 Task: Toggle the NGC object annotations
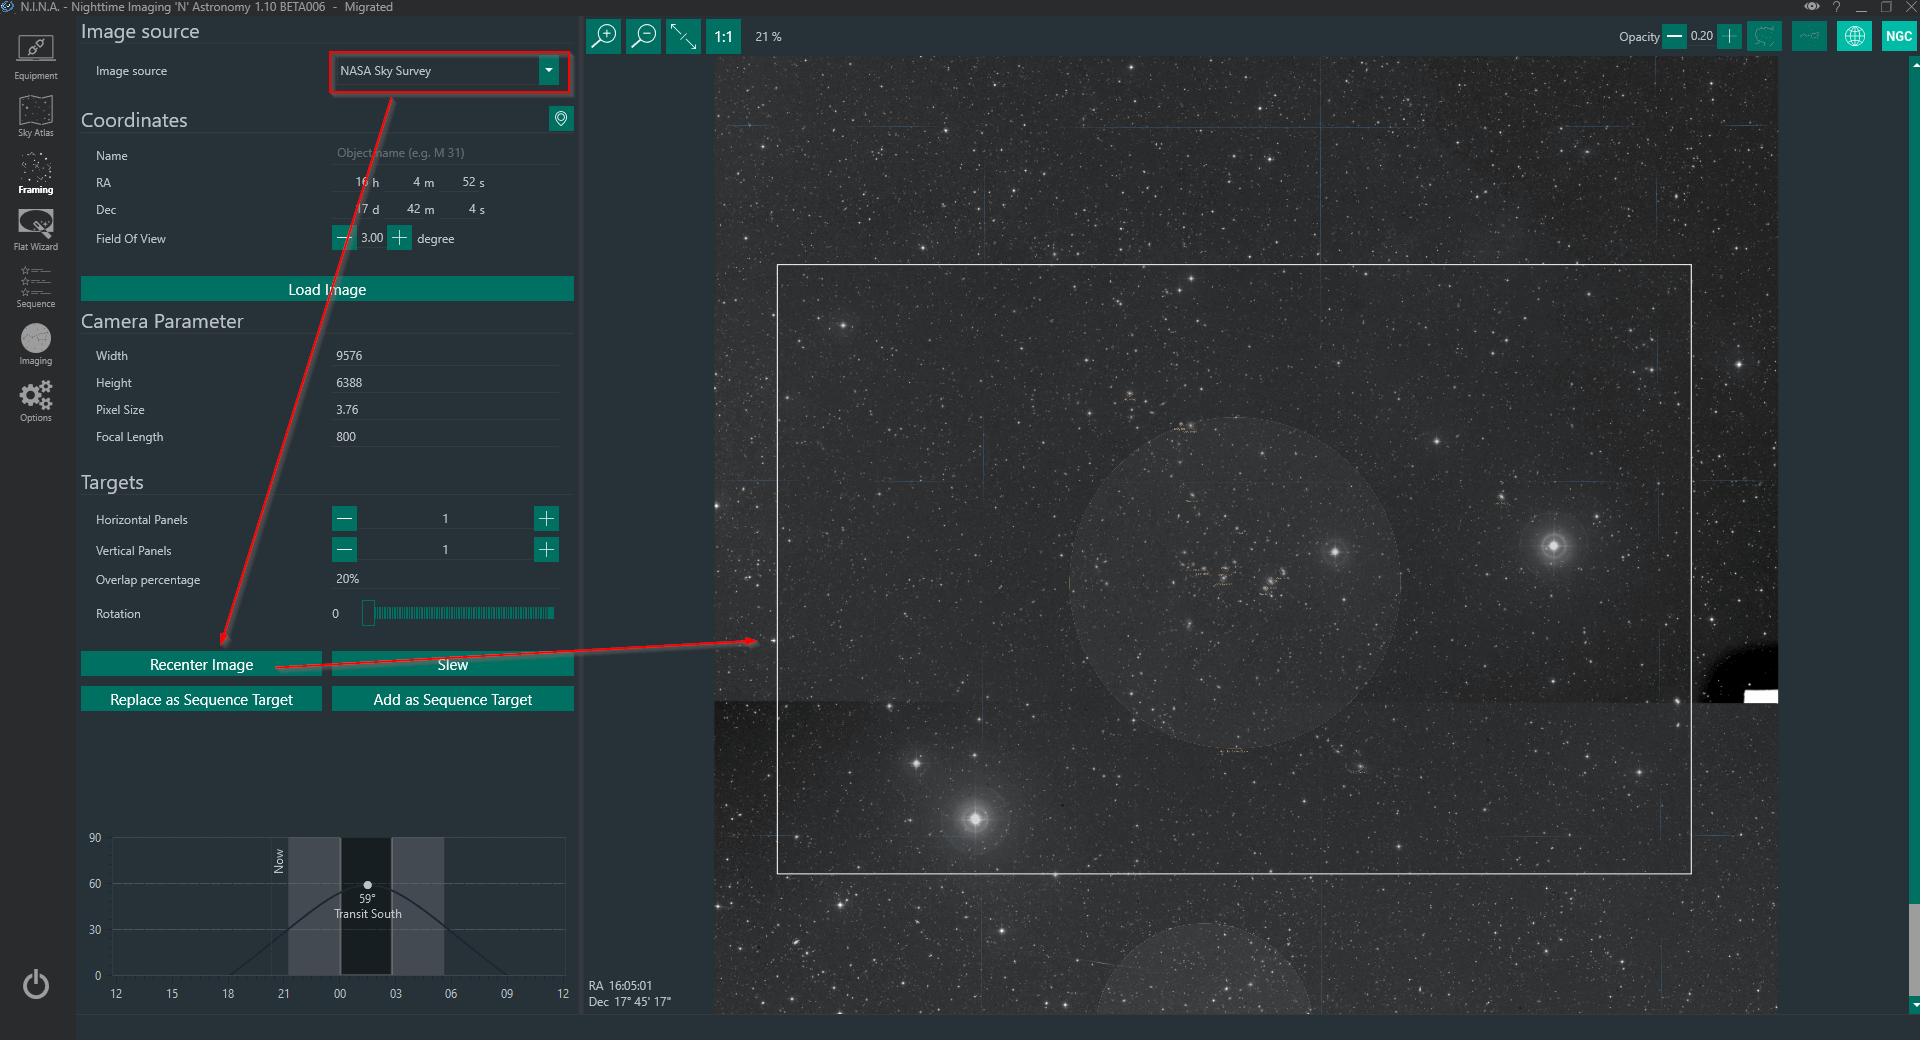click(x=1898, y=37)
